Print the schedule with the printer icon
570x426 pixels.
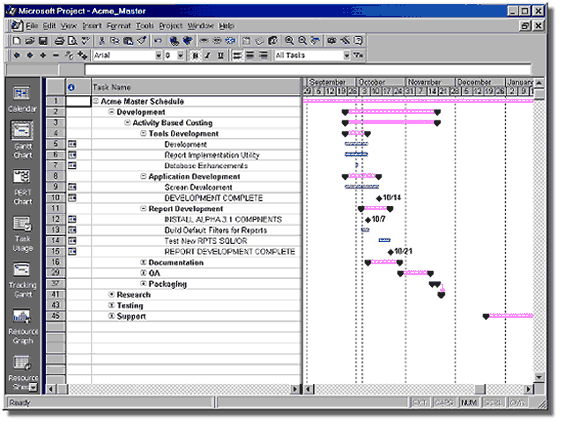[x=59, y=41]
